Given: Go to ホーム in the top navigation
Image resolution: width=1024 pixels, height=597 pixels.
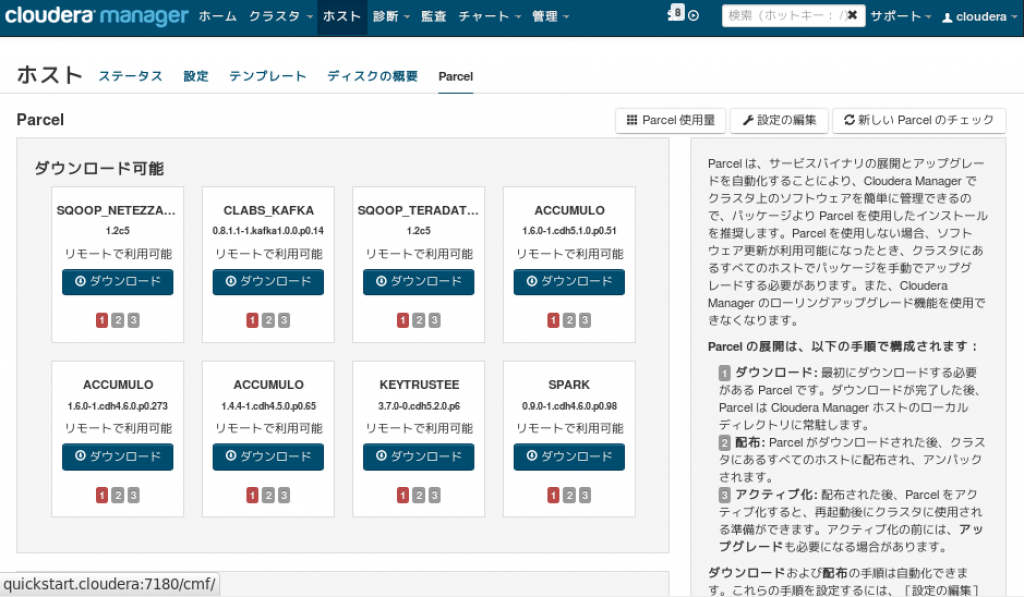Looking at the screenshot, I should coord(217,16).
